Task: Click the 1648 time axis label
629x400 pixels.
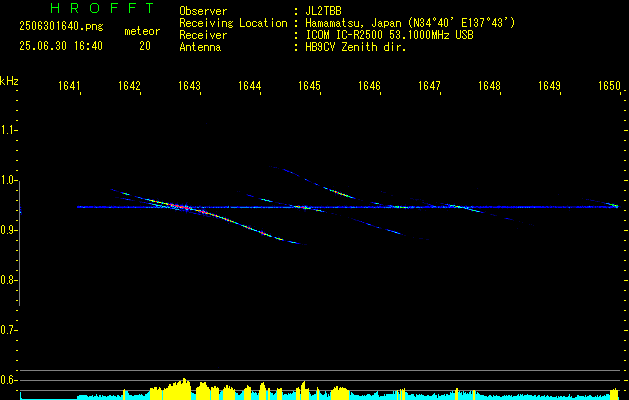Action: pyautogui.click(x=489, y=86)
